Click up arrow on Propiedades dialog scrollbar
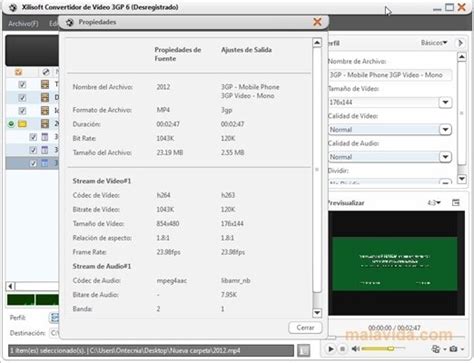 (x=317, y=43)
